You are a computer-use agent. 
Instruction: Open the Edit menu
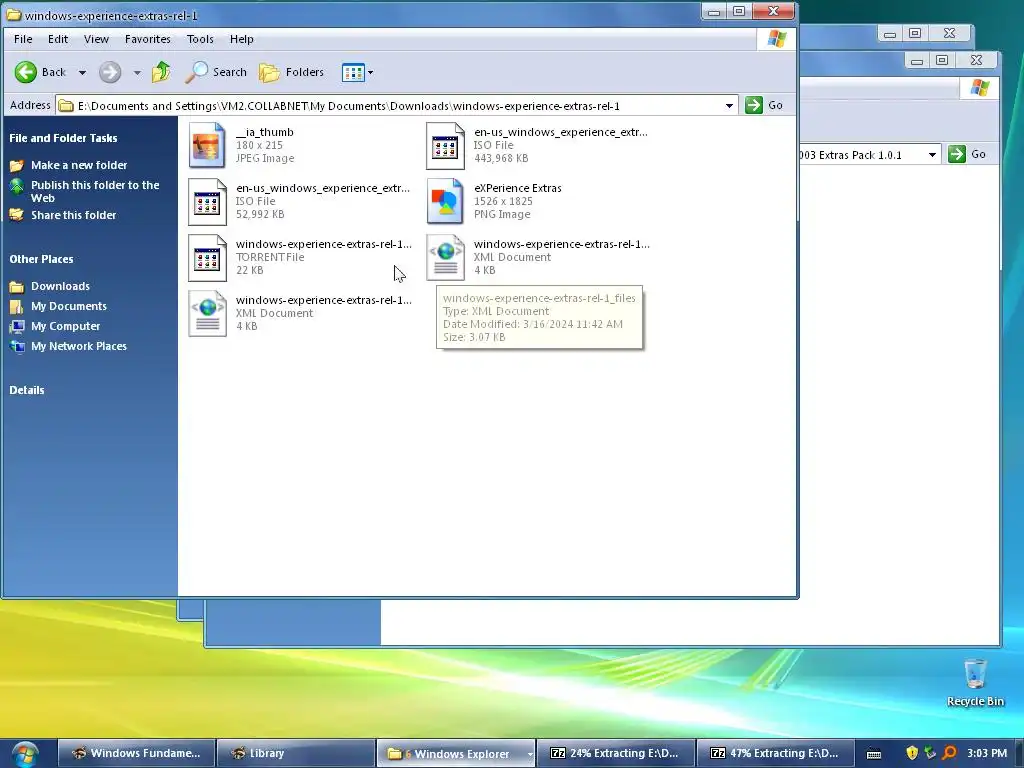(58, 39)
